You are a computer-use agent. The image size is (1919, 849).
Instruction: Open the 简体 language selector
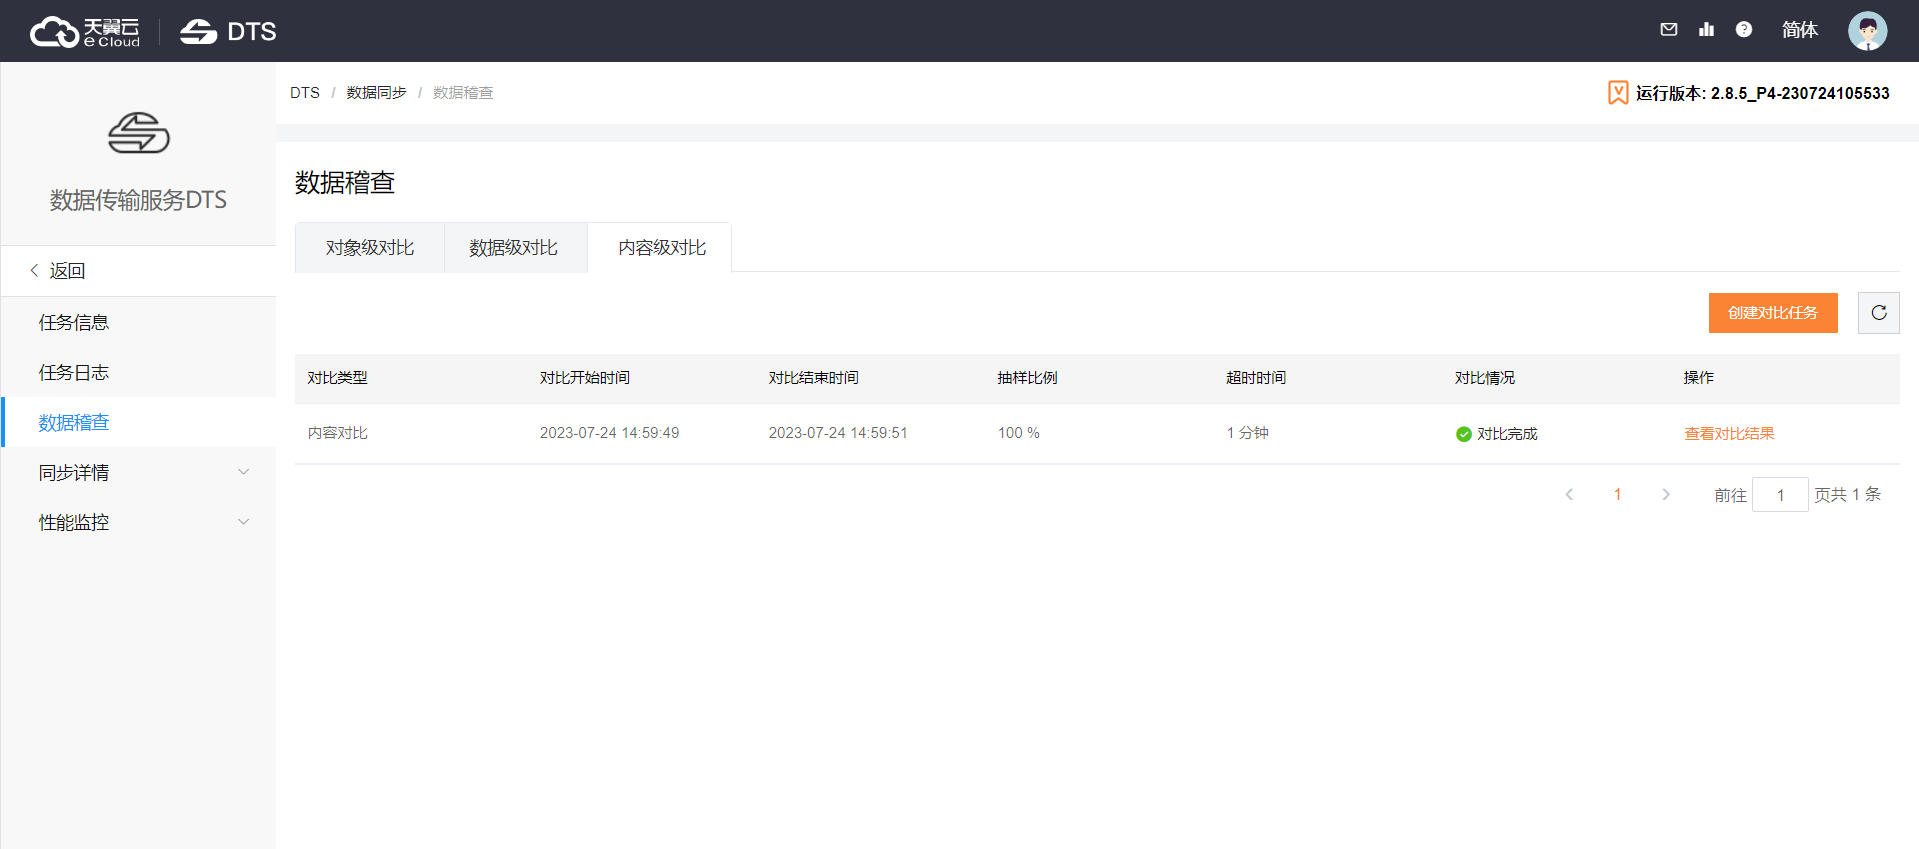click(x=1799, y=30)
